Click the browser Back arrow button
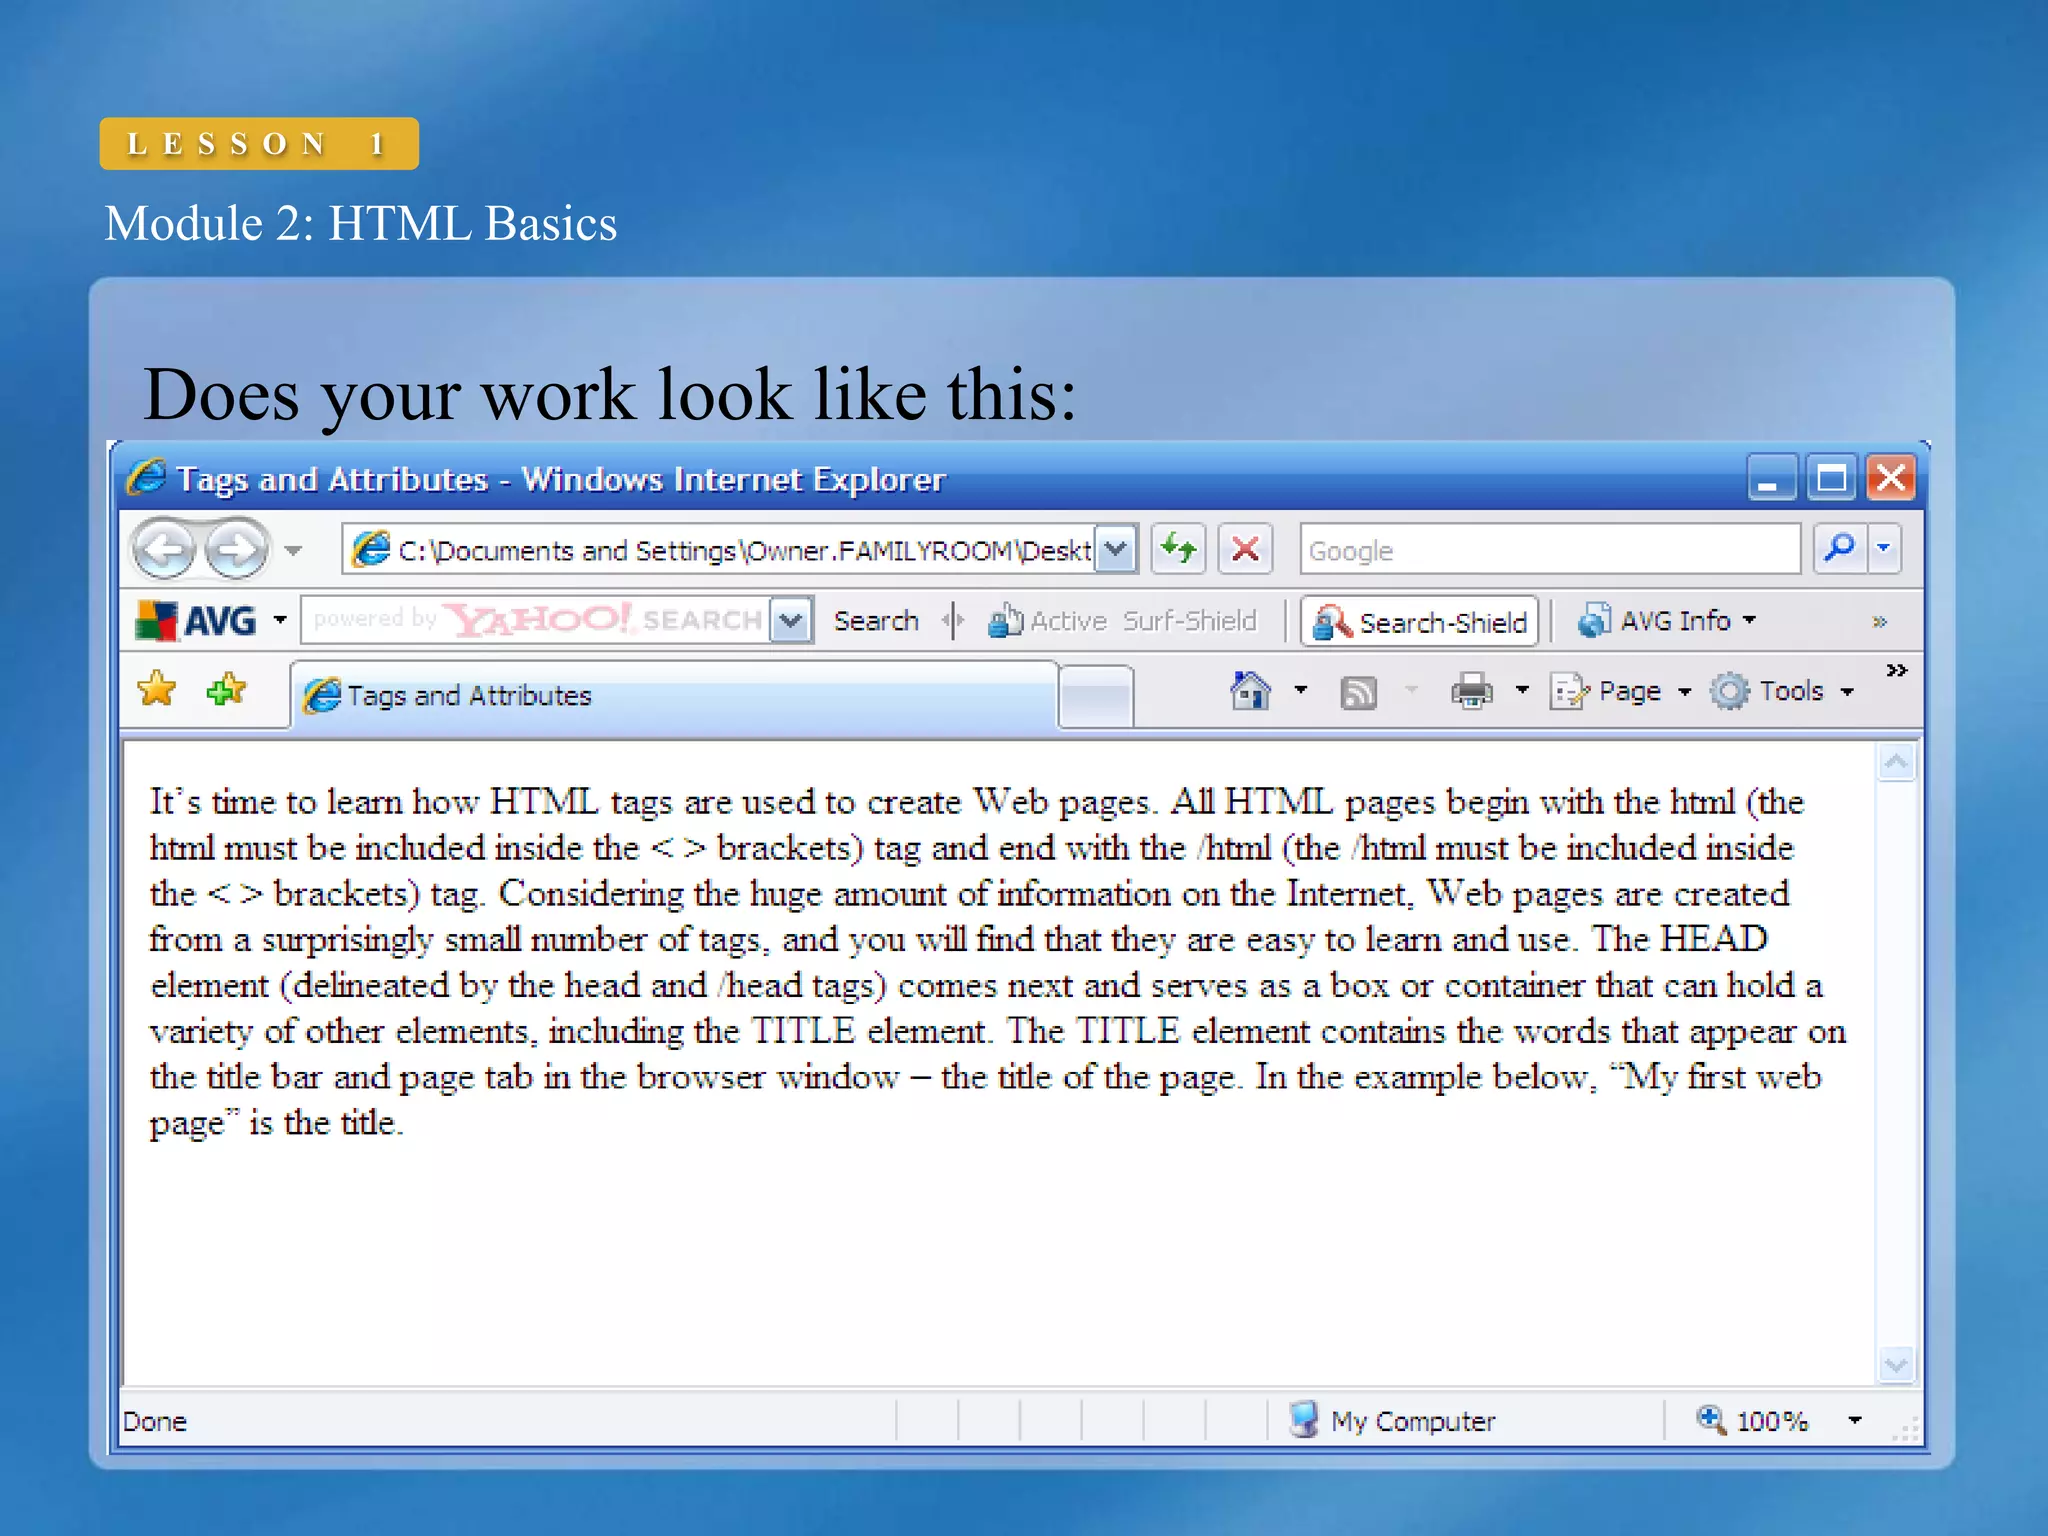Screen dimensions: 2048x1536 coord(164,549)
